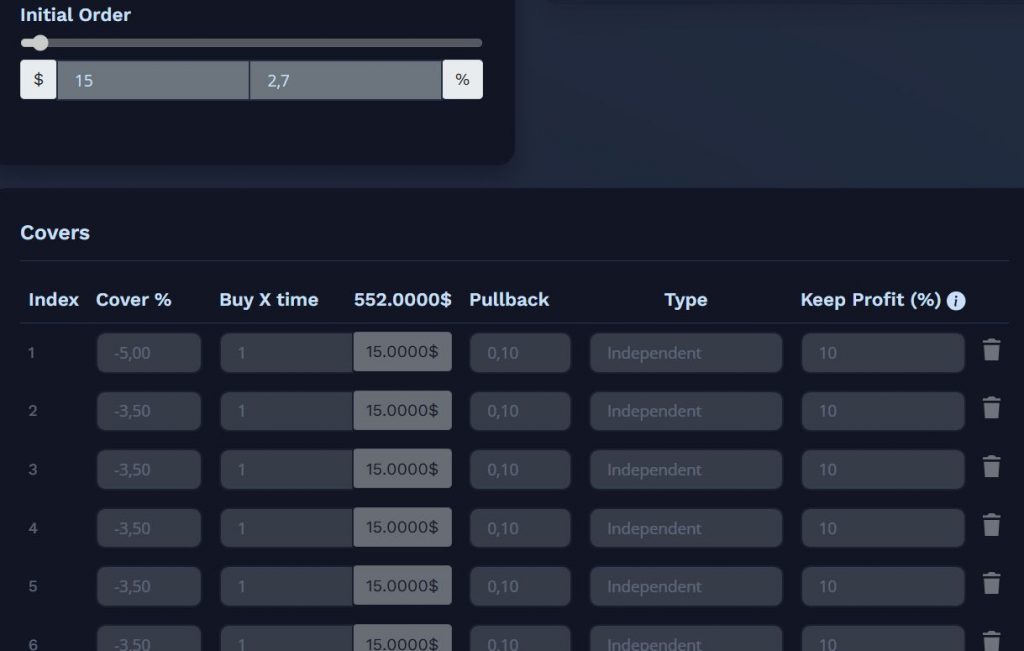Remove cover row 5 using trash icon

991,584
